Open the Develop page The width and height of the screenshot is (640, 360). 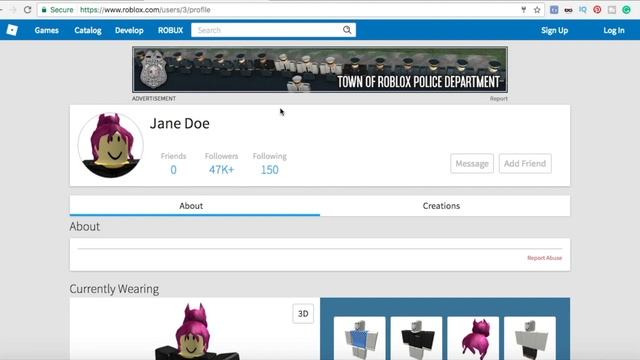pyautogui.click(x=129, y=30)
